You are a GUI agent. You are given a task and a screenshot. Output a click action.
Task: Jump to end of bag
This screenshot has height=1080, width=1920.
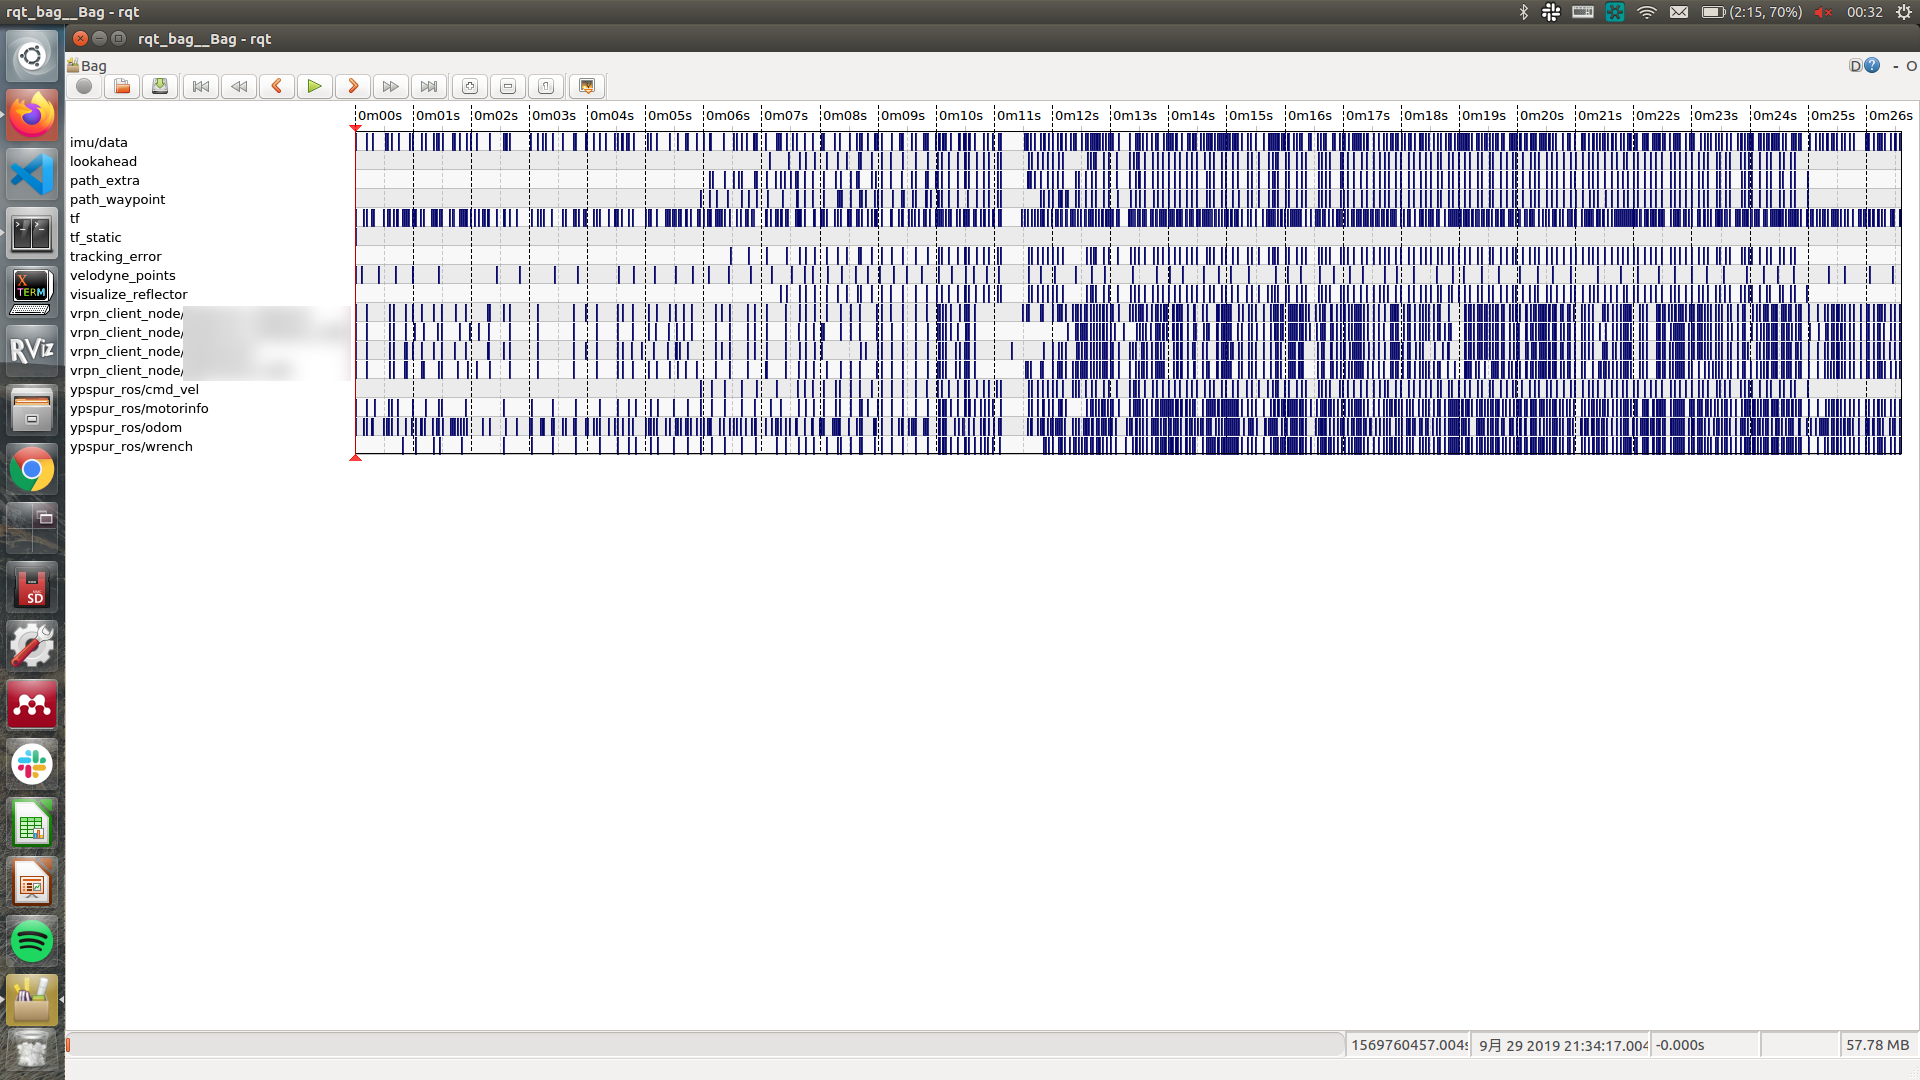(x=428, y=86)
